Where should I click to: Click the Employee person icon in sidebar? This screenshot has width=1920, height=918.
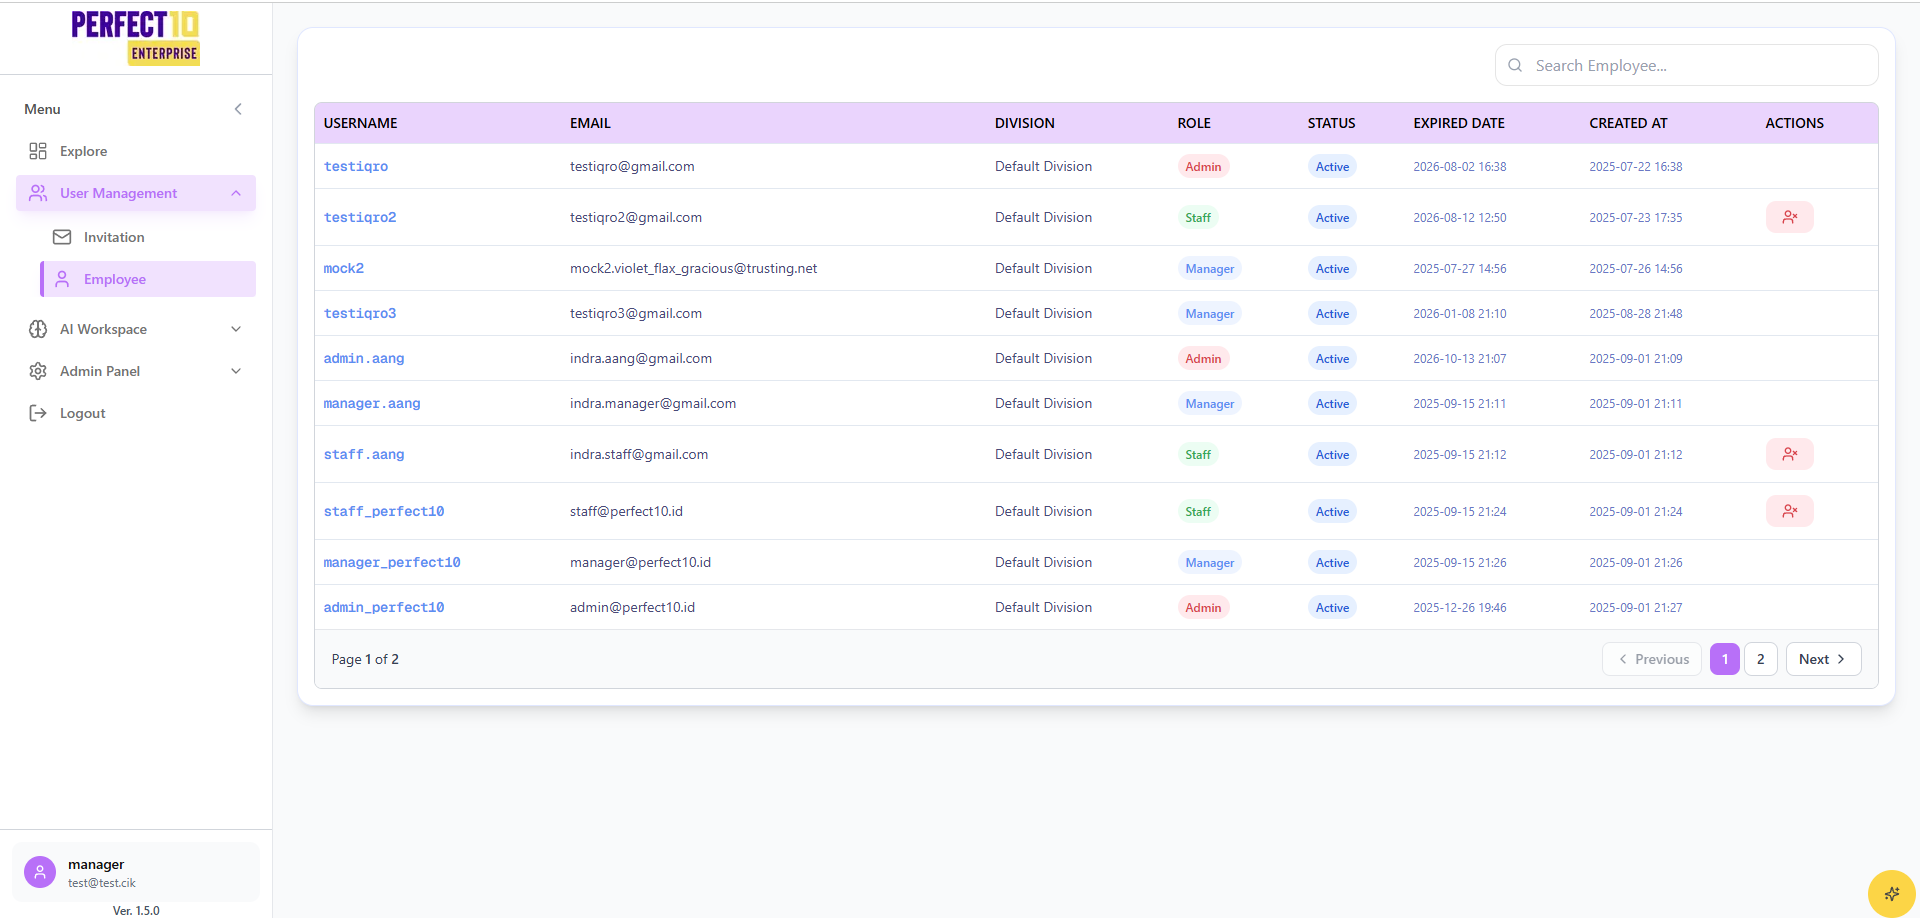62,279
